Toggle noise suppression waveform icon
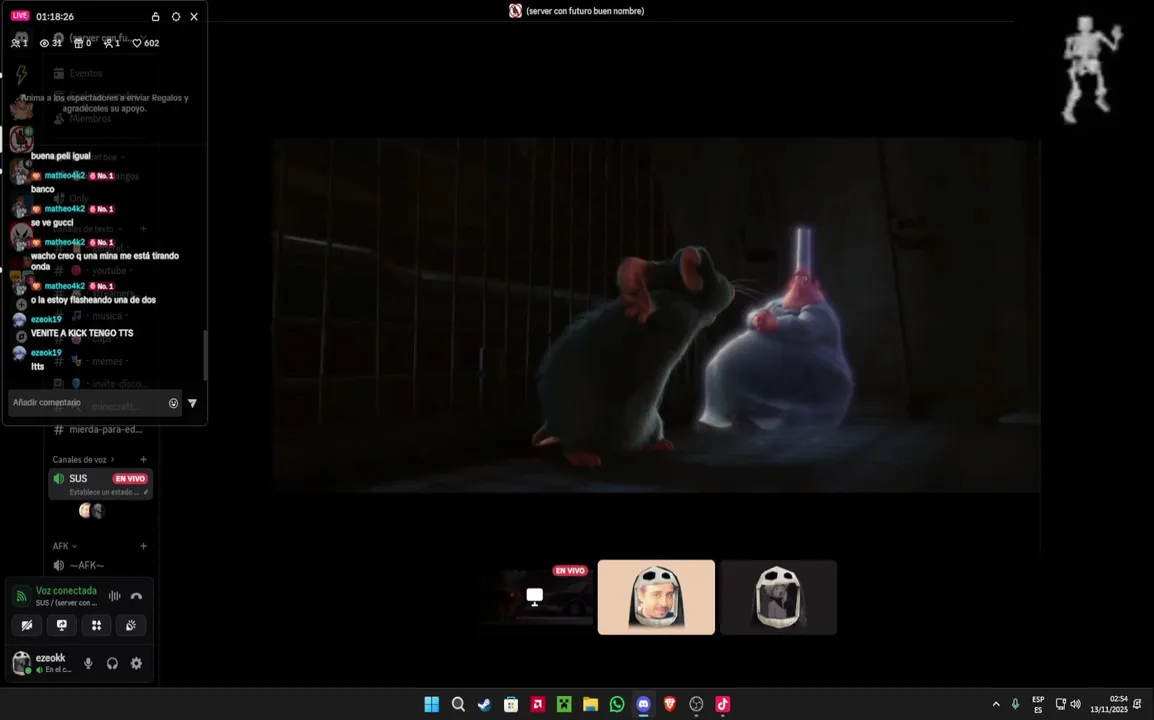 pos(114,596)
